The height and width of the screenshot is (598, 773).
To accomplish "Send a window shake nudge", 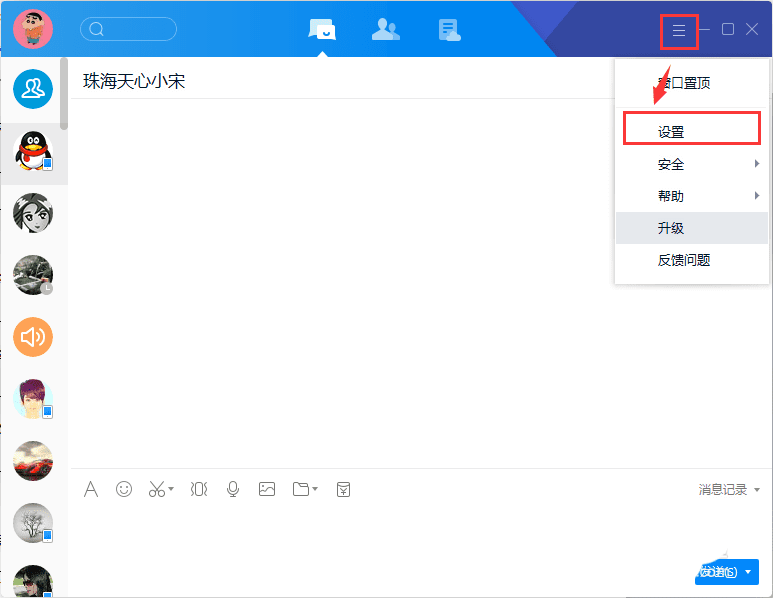I will coord(199,489).
